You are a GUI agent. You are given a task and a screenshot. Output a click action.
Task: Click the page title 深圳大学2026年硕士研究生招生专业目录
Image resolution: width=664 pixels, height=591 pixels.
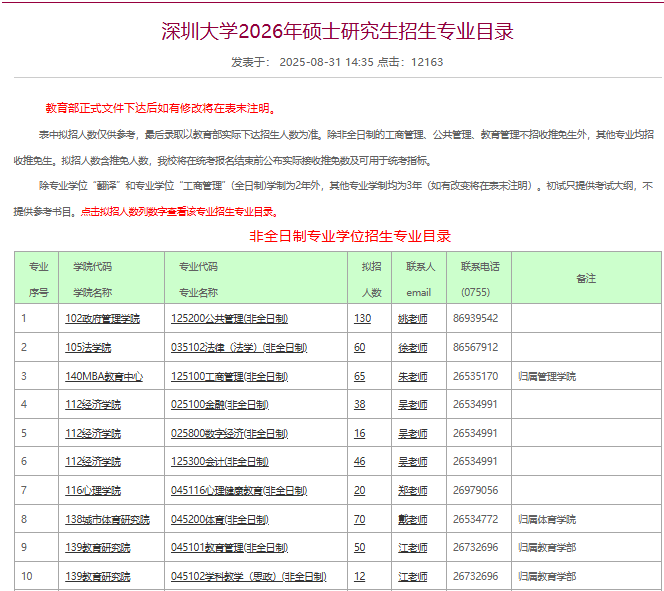[x=338, y=31]
